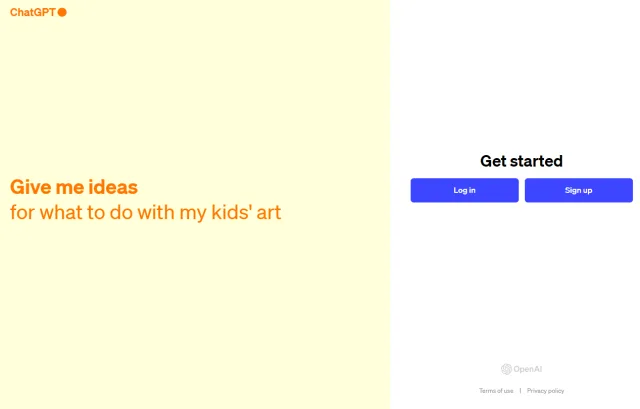The width and height of the screenshot is (640, 409).
Task: Click the OpenAI knot logo icon
Action: pos(506,369)
